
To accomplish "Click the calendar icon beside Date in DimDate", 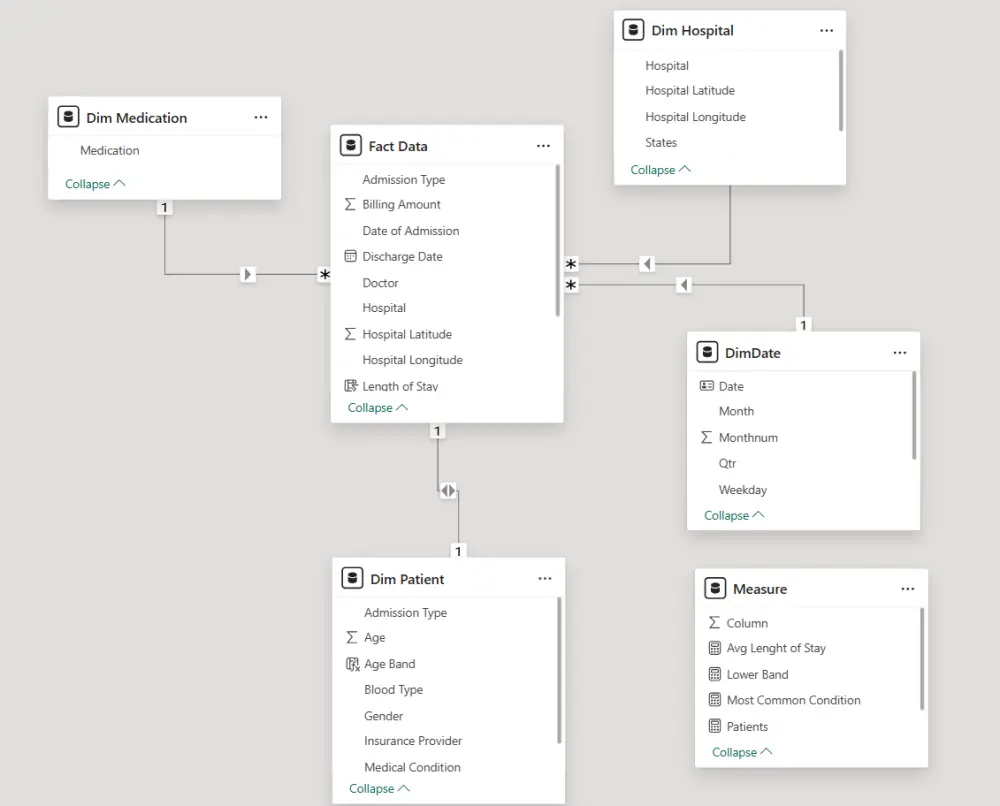I will coord(708,385).
